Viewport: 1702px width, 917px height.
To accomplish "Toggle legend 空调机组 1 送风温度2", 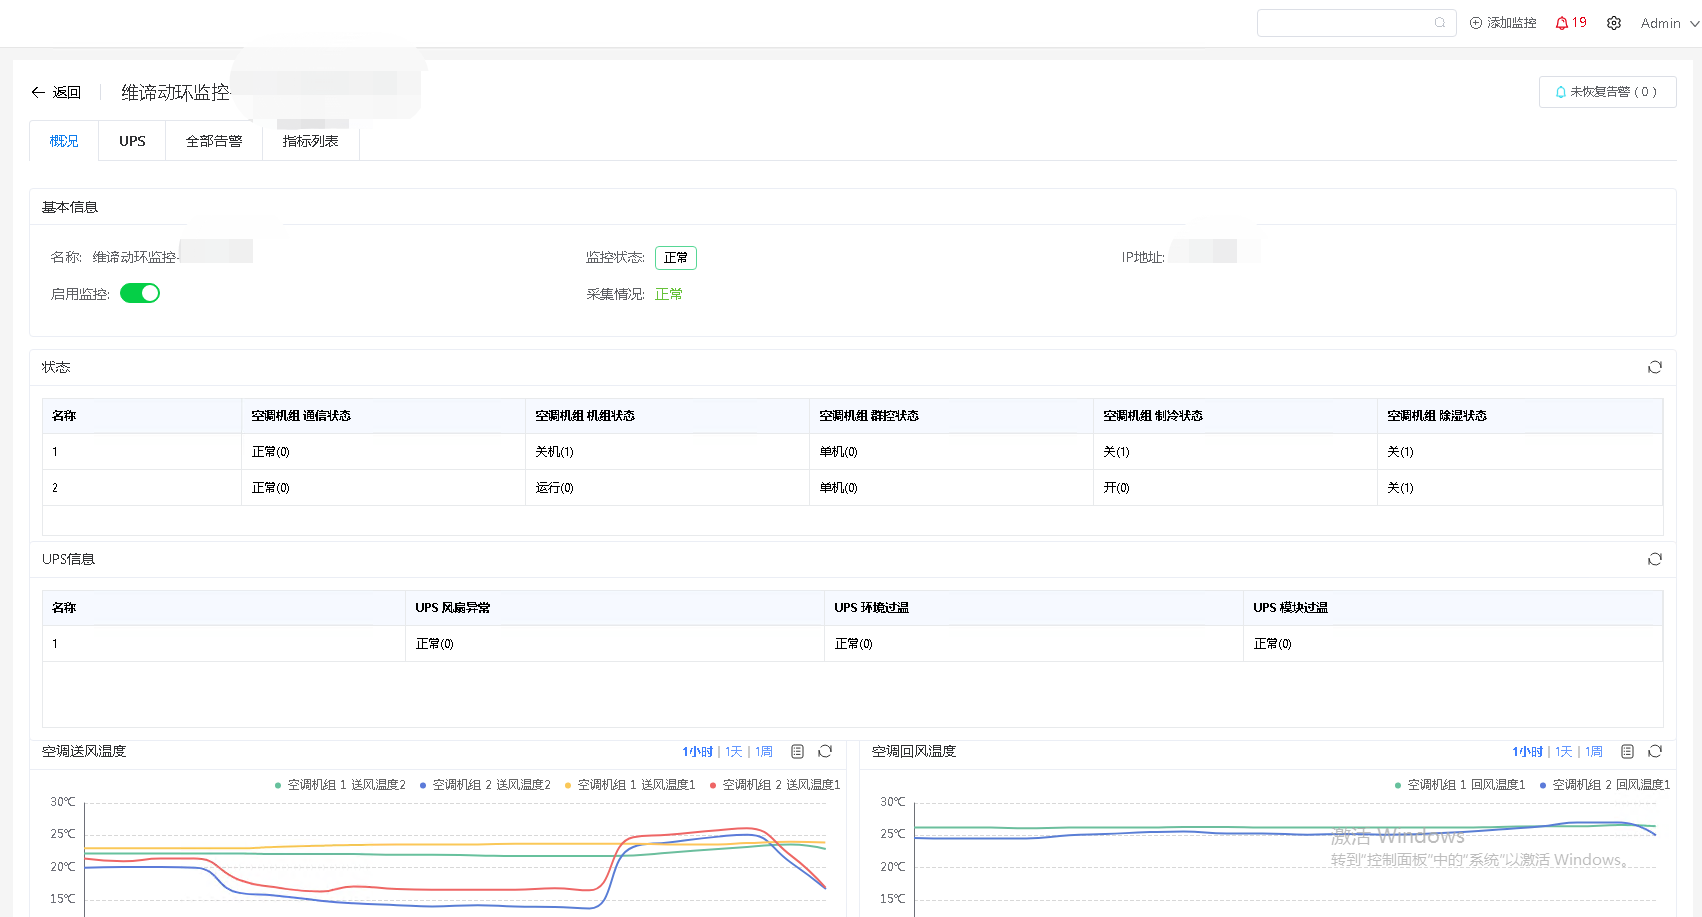I will [x=340, y=785].
